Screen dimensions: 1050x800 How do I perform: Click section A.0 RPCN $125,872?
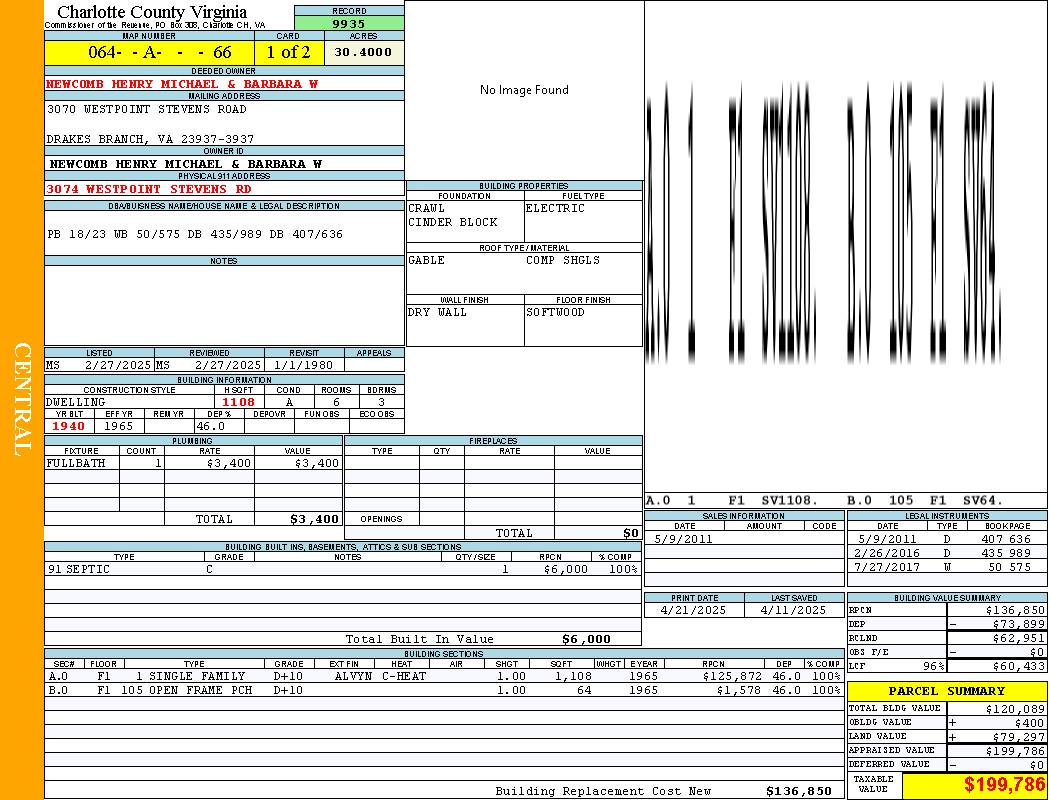point(731,676)
